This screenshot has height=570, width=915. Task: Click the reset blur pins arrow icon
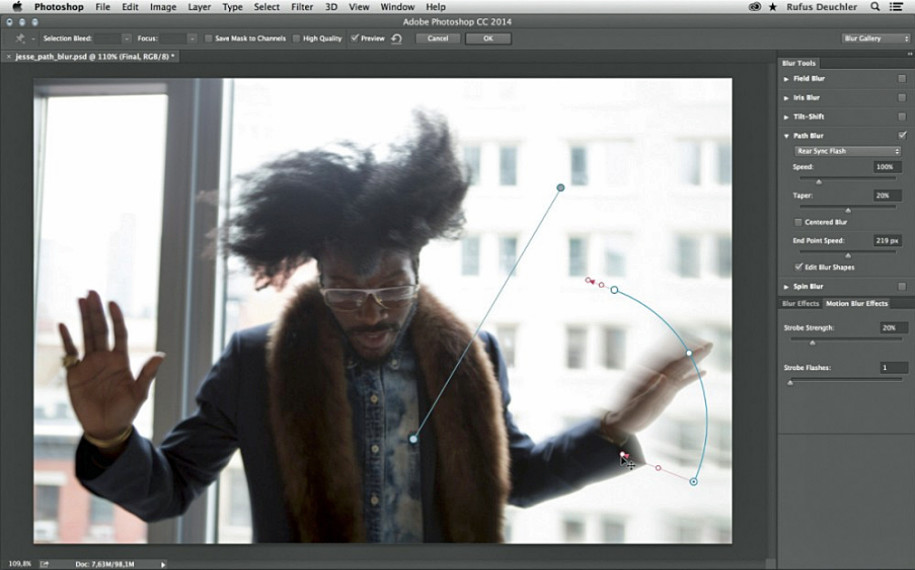[x=397, y=39]
